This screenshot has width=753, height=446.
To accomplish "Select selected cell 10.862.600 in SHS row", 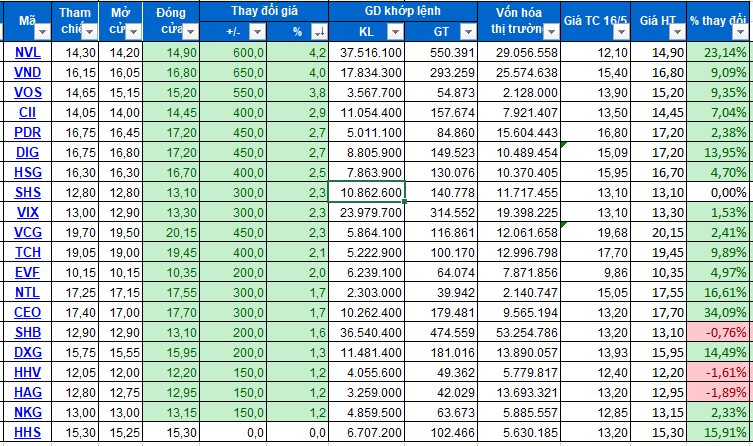I will click(x=367, y=192).
